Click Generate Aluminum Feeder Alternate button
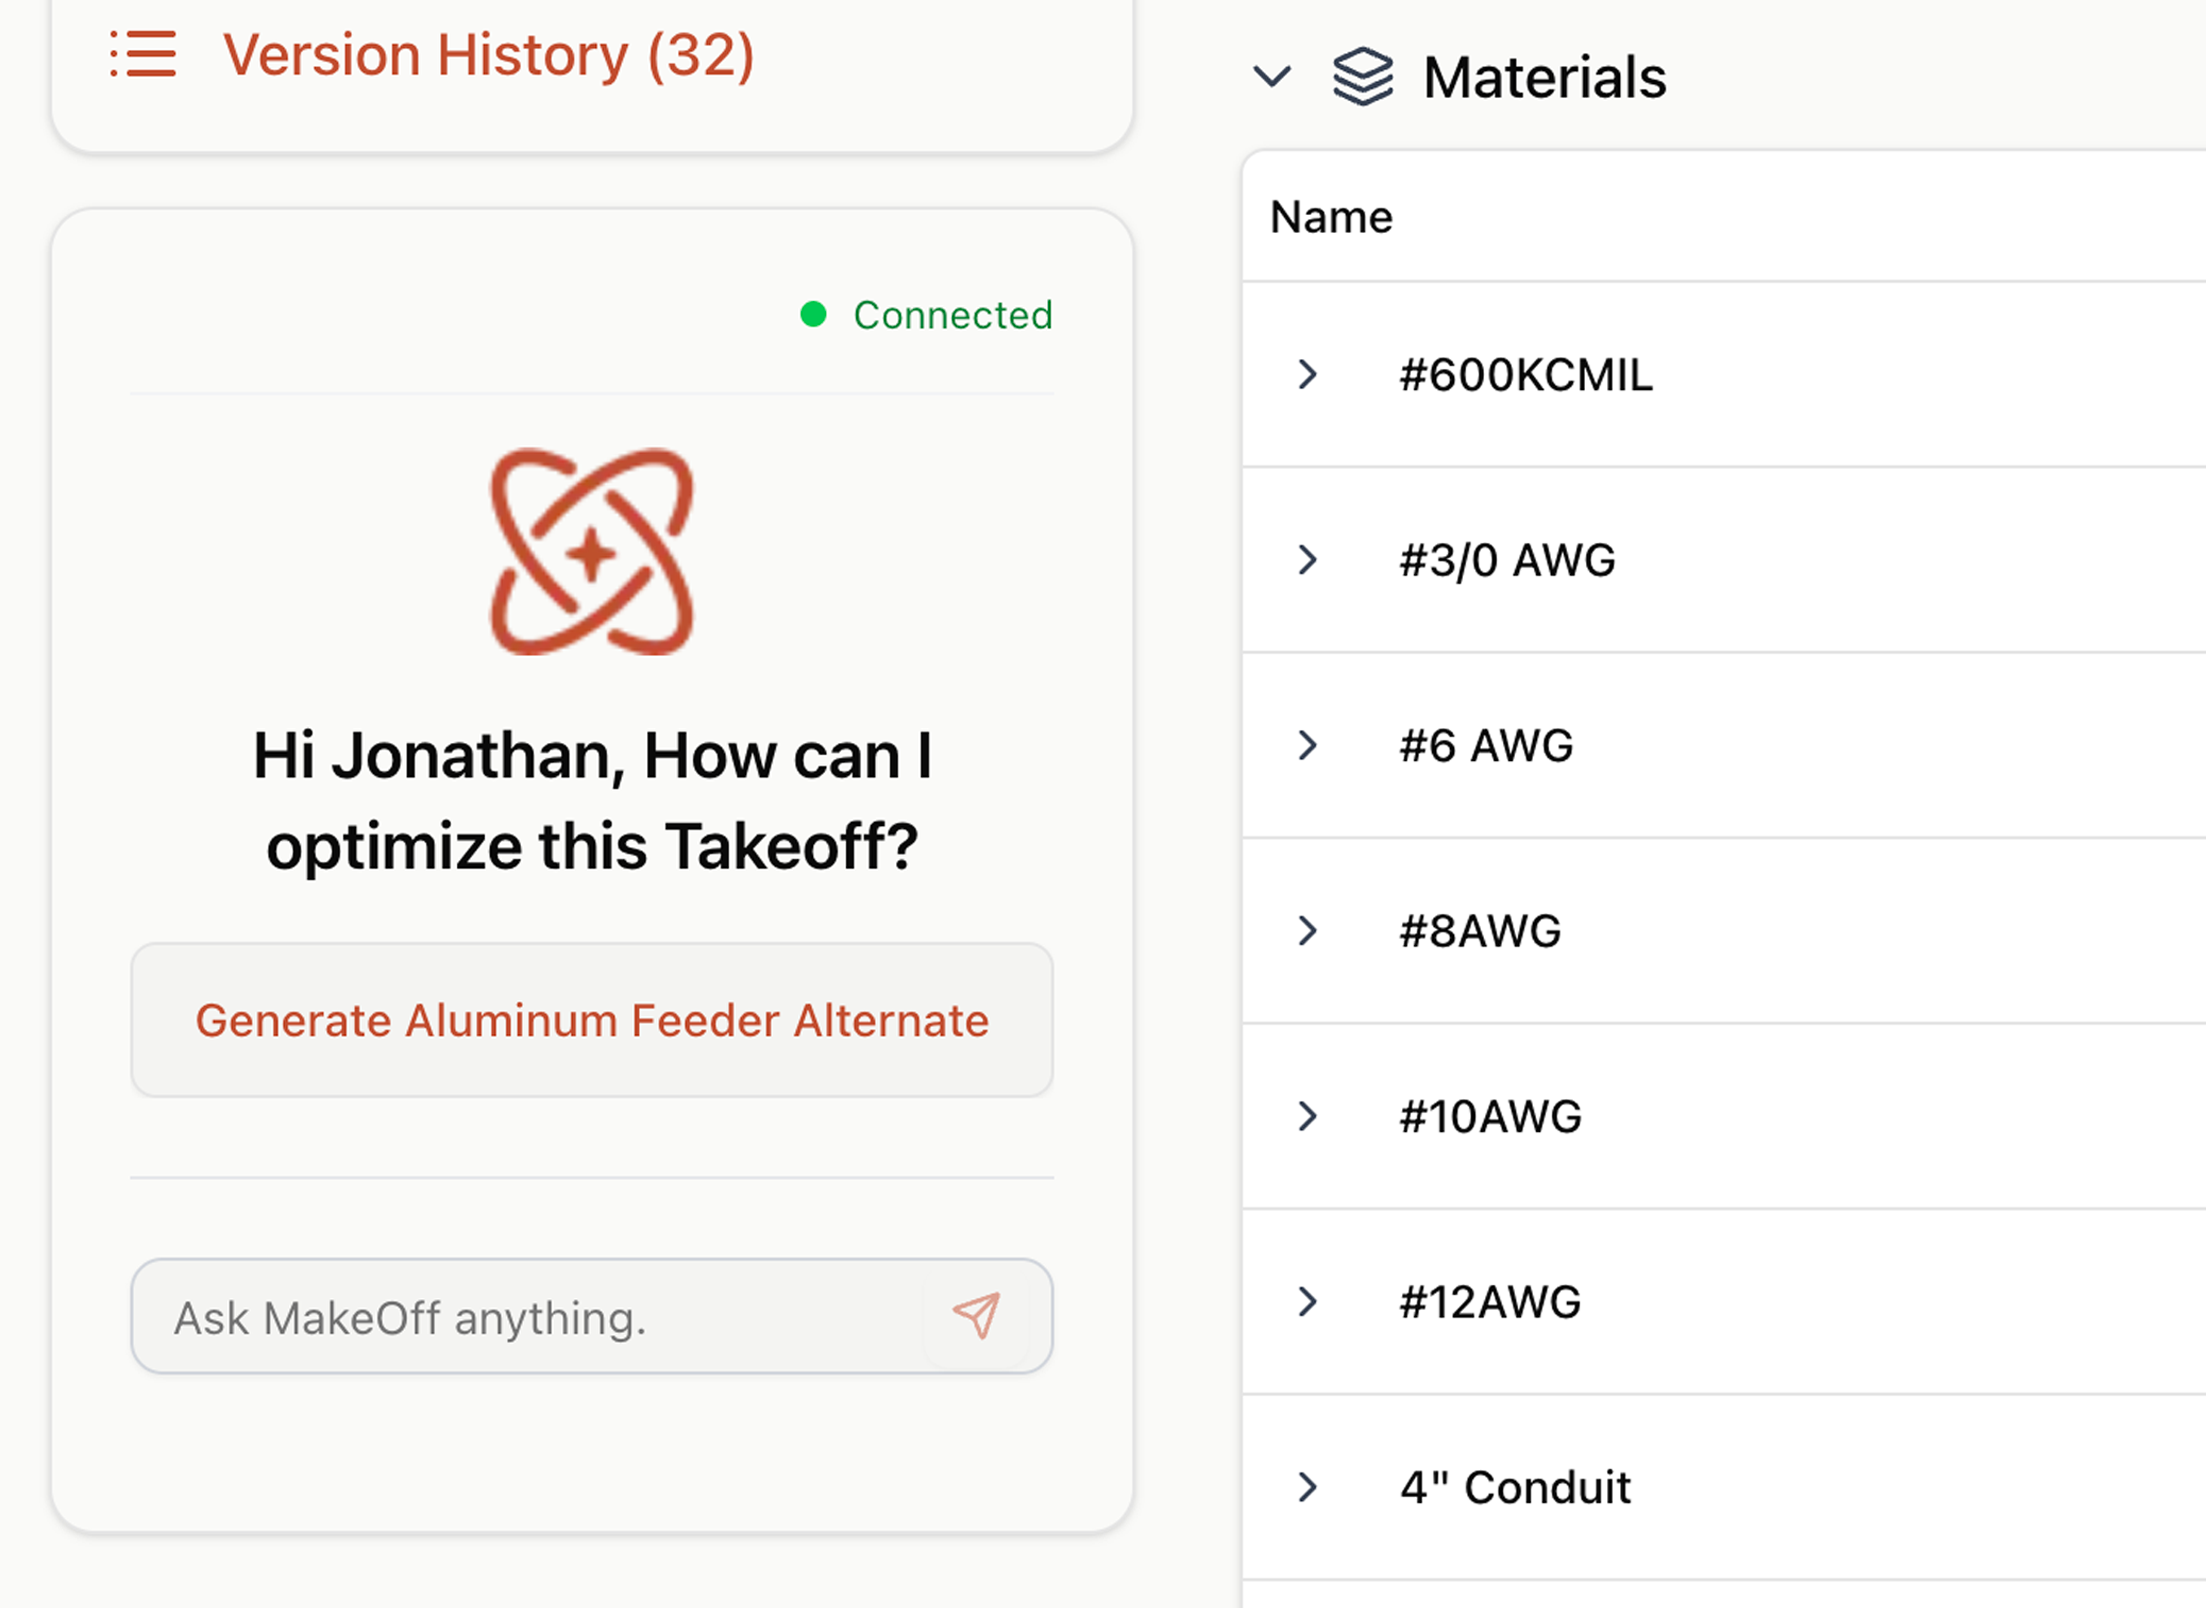2206x1608 pixels. tap(592, 1020)
